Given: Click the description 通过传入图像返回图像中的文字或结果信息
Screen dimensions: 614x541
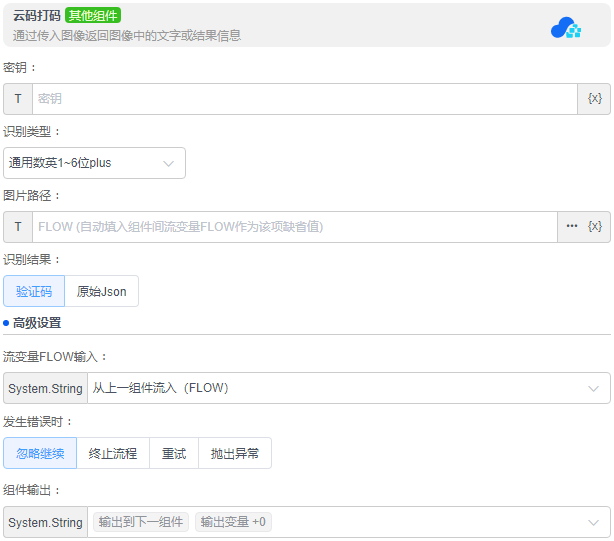Looking at the screenshot, I should pos(127,36).
